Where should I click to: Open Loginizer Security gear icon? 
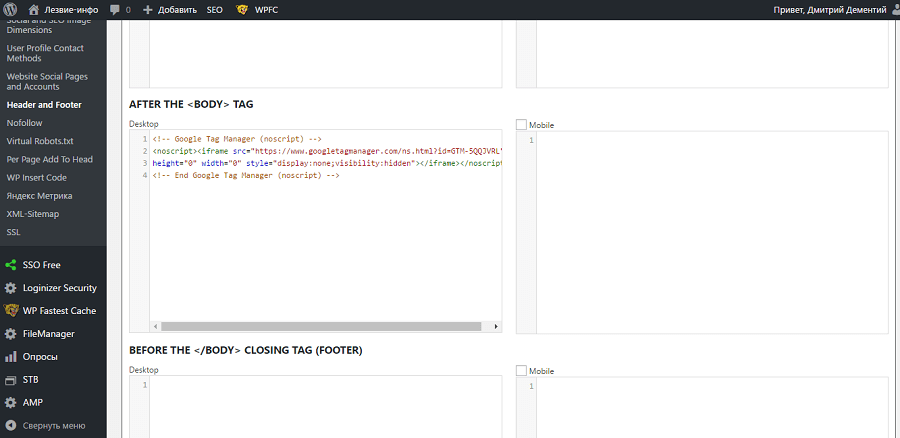(x=11, y=288)
